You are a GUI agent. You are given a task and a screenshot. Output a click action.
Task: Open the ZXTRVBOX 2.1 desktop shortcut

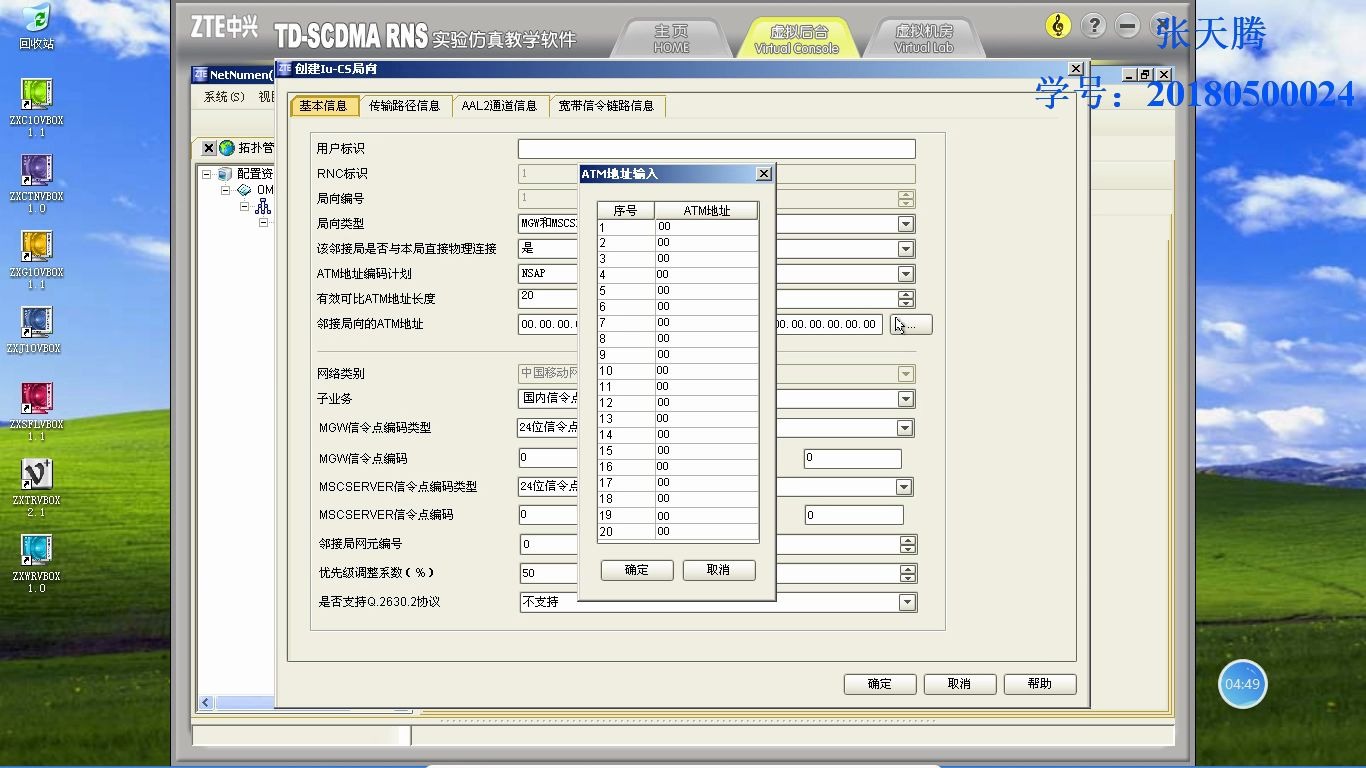(x=36, y=487)
